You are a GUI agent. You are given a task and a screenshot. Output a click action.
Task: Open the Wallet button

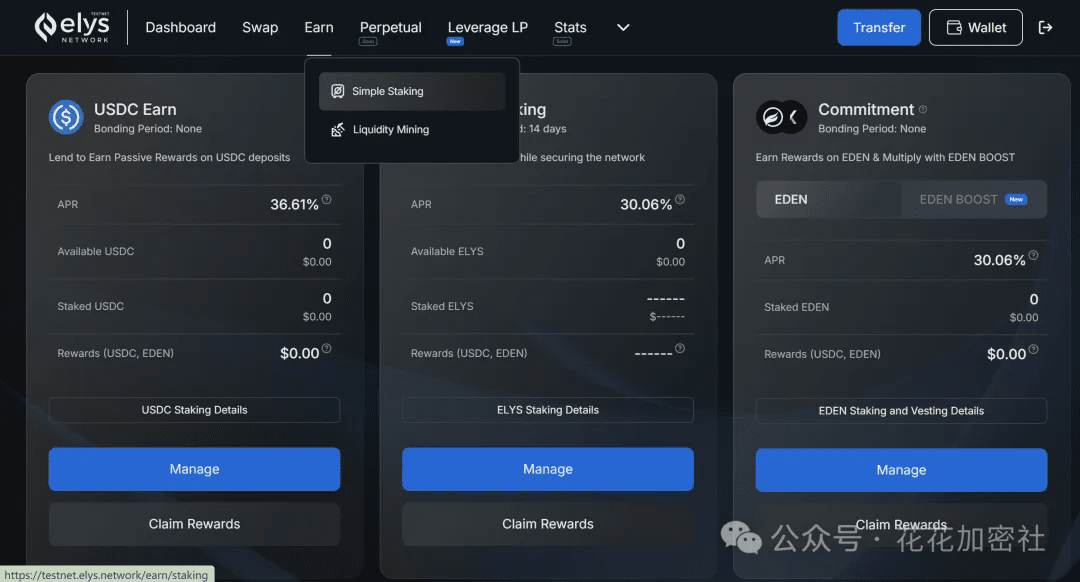click(975, 28)
